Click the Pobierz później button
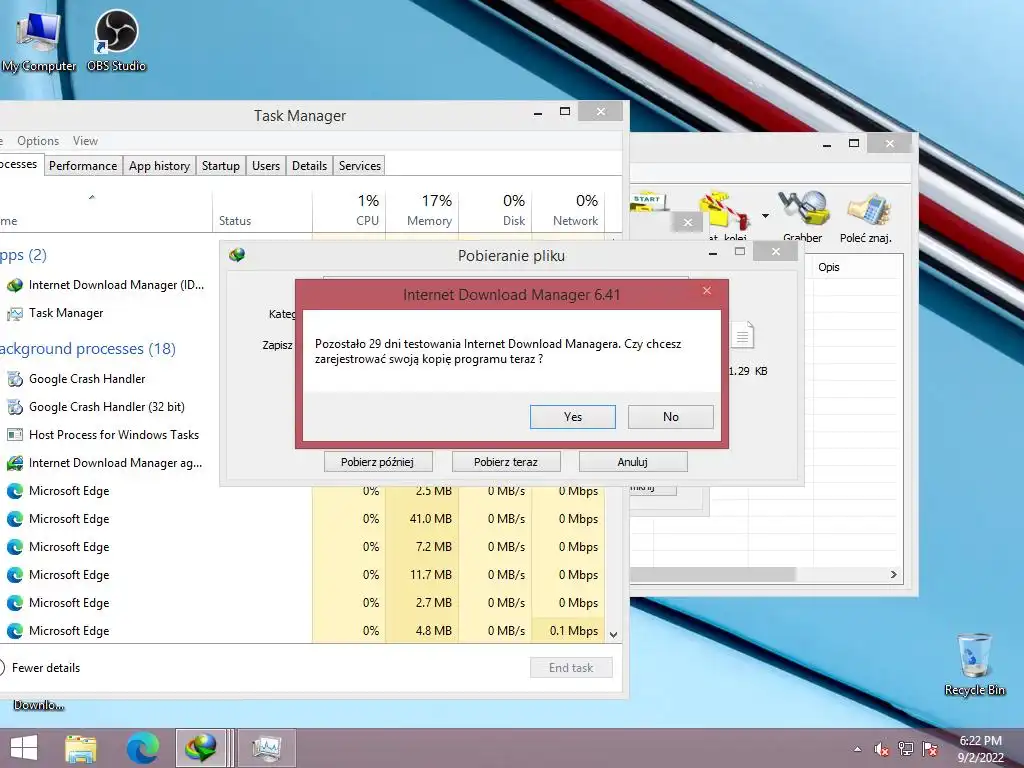Viewport: 1024px width, 768px height. tap(377, 462)
